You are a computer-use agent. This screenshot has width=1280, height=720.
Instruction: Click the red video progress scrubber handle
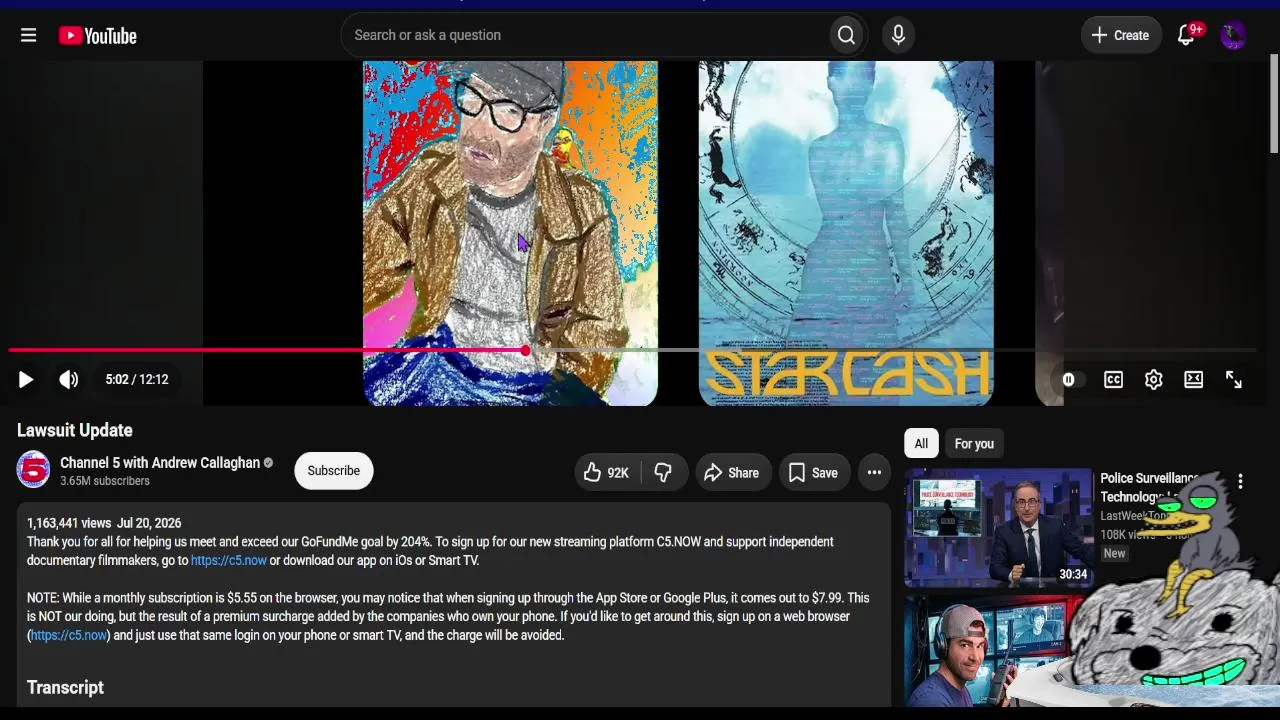tap(525, 350)
